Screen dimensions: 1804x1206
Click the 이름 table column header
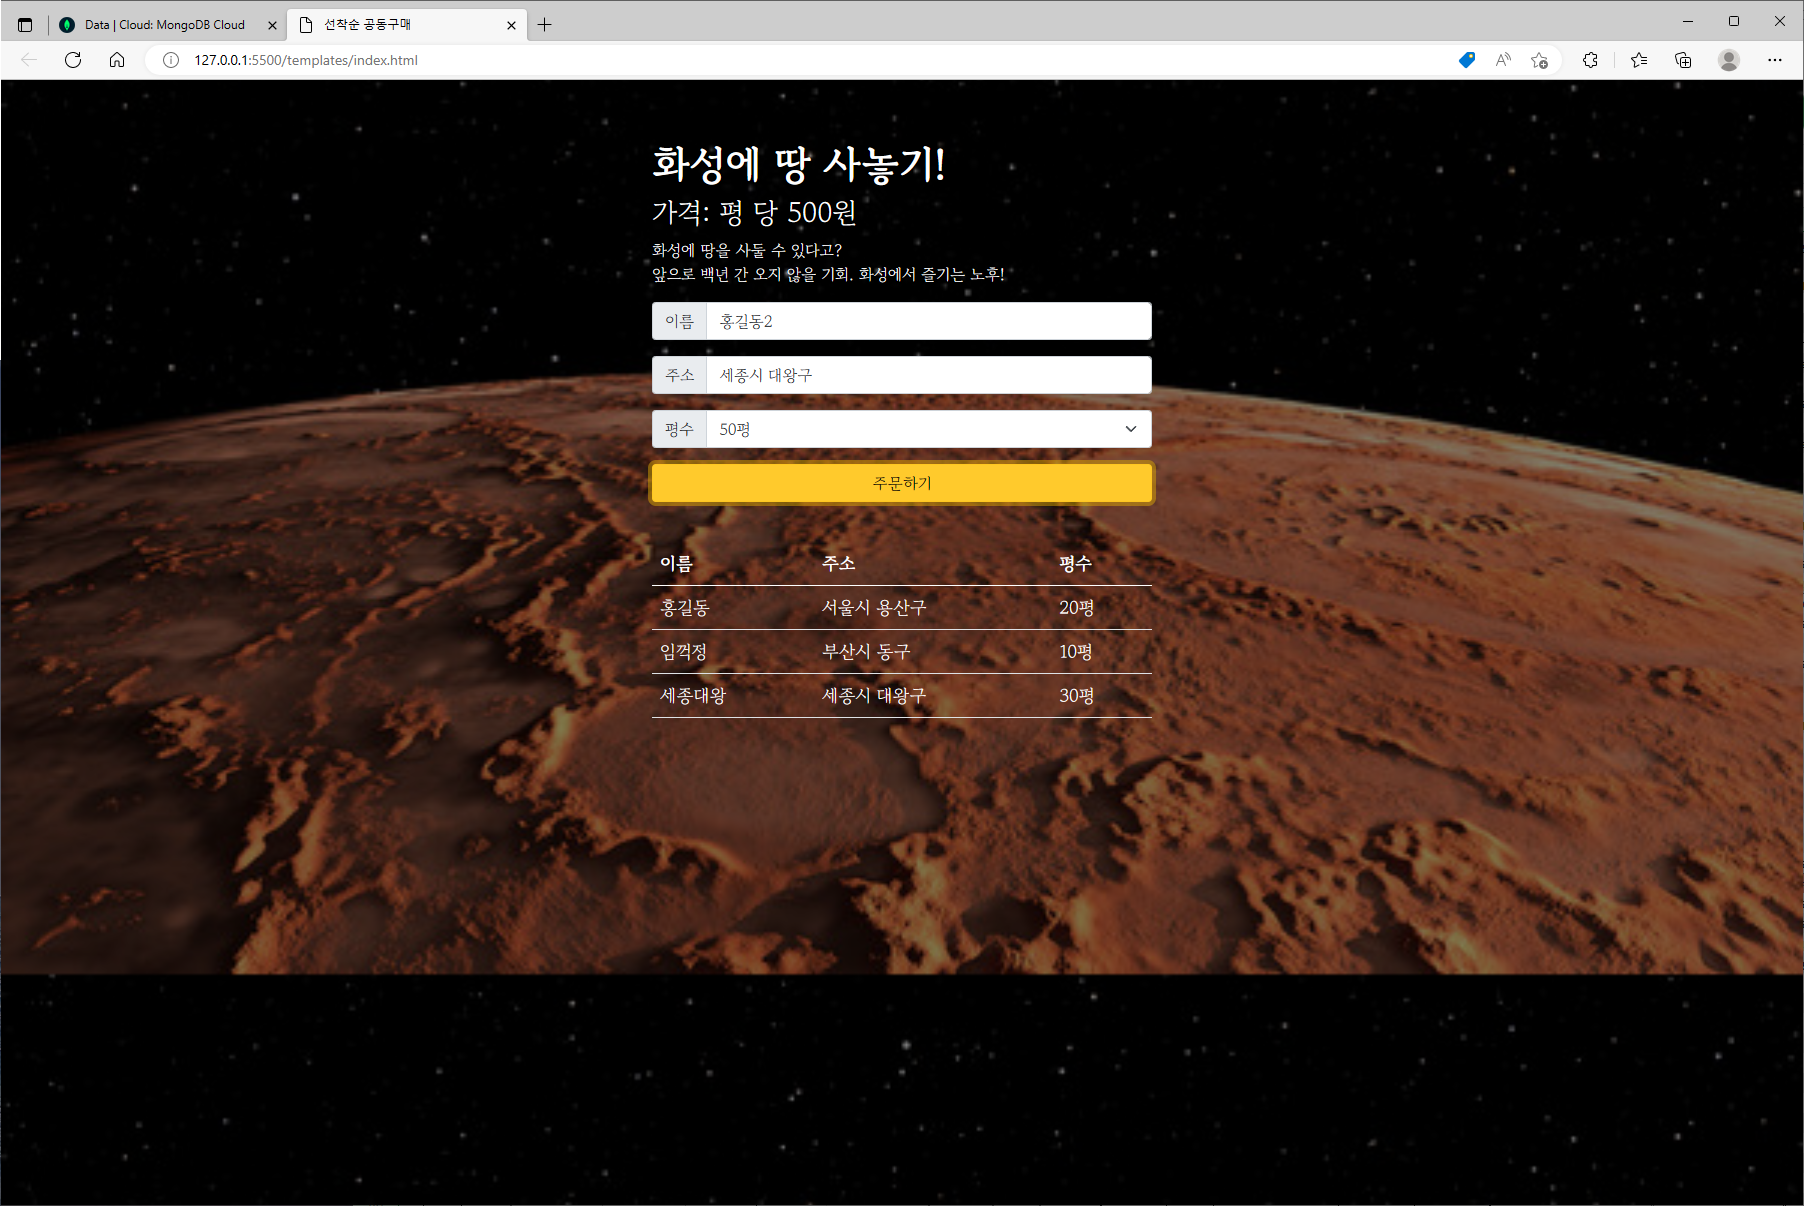[676, 563]
